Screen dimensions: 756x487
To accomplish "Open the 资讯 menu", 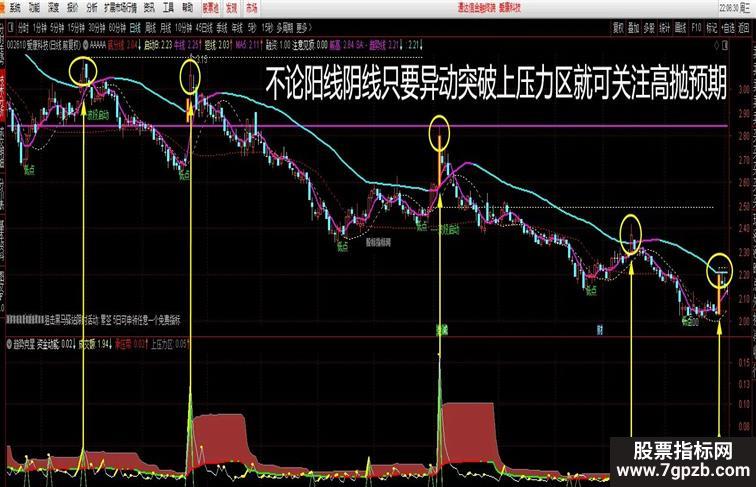I will click(149, 8).
